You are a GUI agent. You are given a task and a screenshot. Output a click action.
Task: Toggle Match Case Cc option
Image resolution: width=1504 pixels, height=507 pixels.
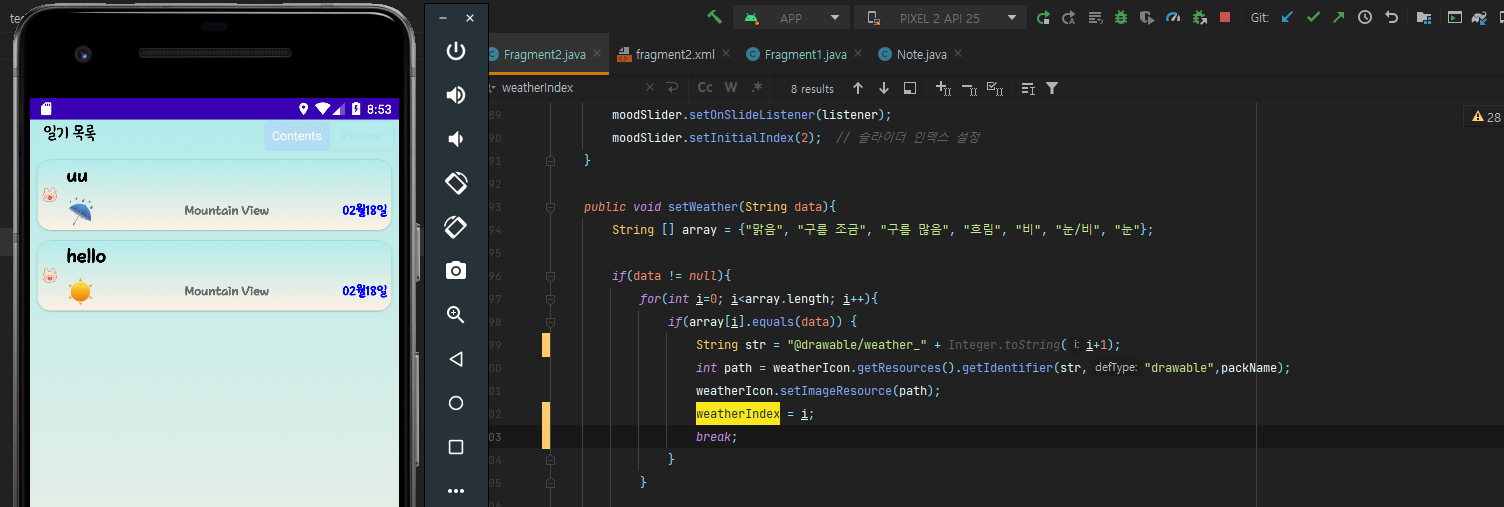tap(705, 88)
